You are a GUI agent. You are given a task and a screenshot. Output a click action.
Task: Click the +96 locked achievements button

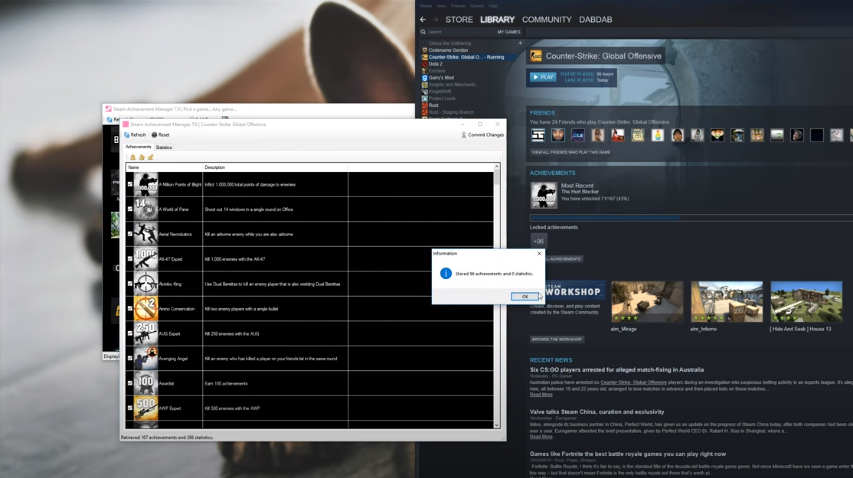point(539,241)
